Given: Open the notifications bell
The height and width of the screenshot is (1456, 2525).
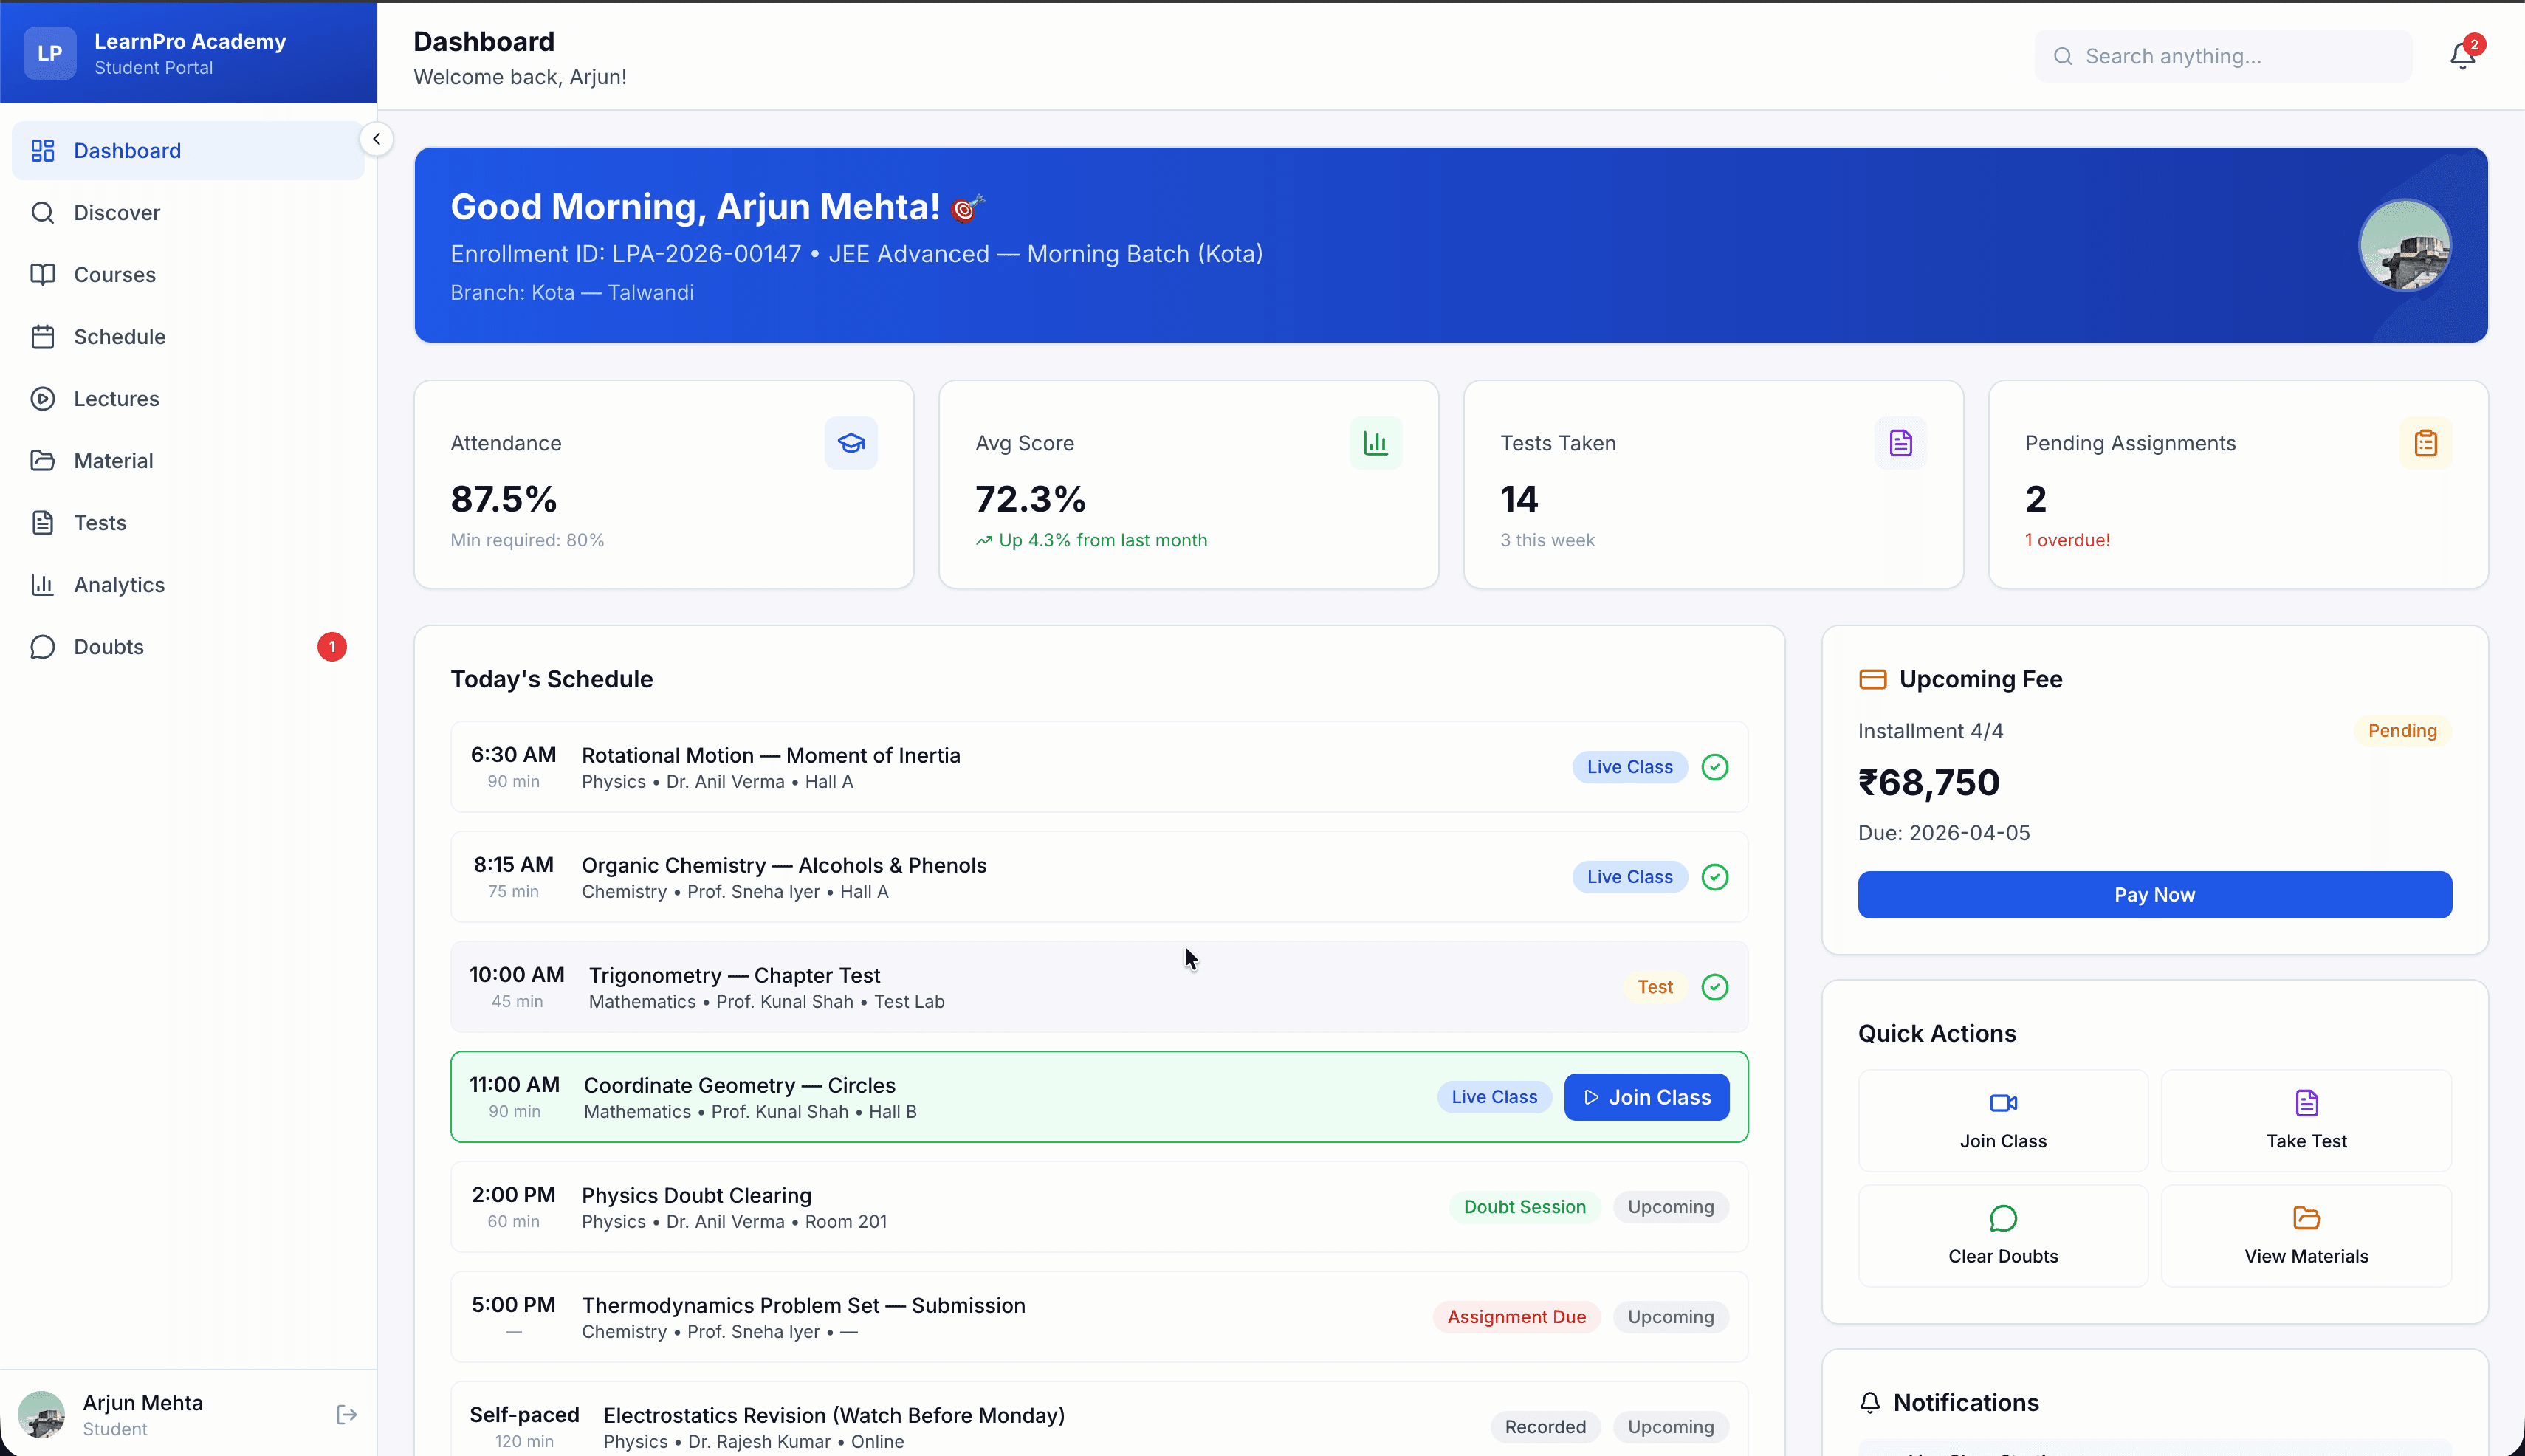Looking at the screenshot, I should (2461, 54).
